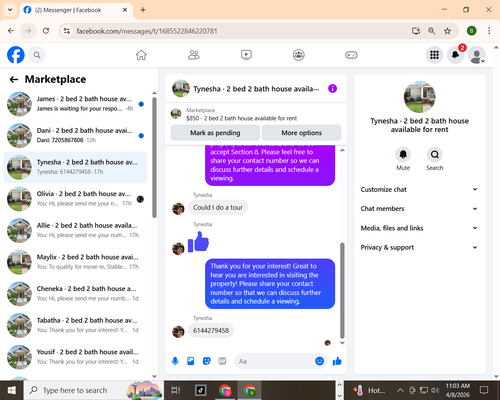Click the chat scroll down arrow
500x400 pixels.
[x=342, y=343]
